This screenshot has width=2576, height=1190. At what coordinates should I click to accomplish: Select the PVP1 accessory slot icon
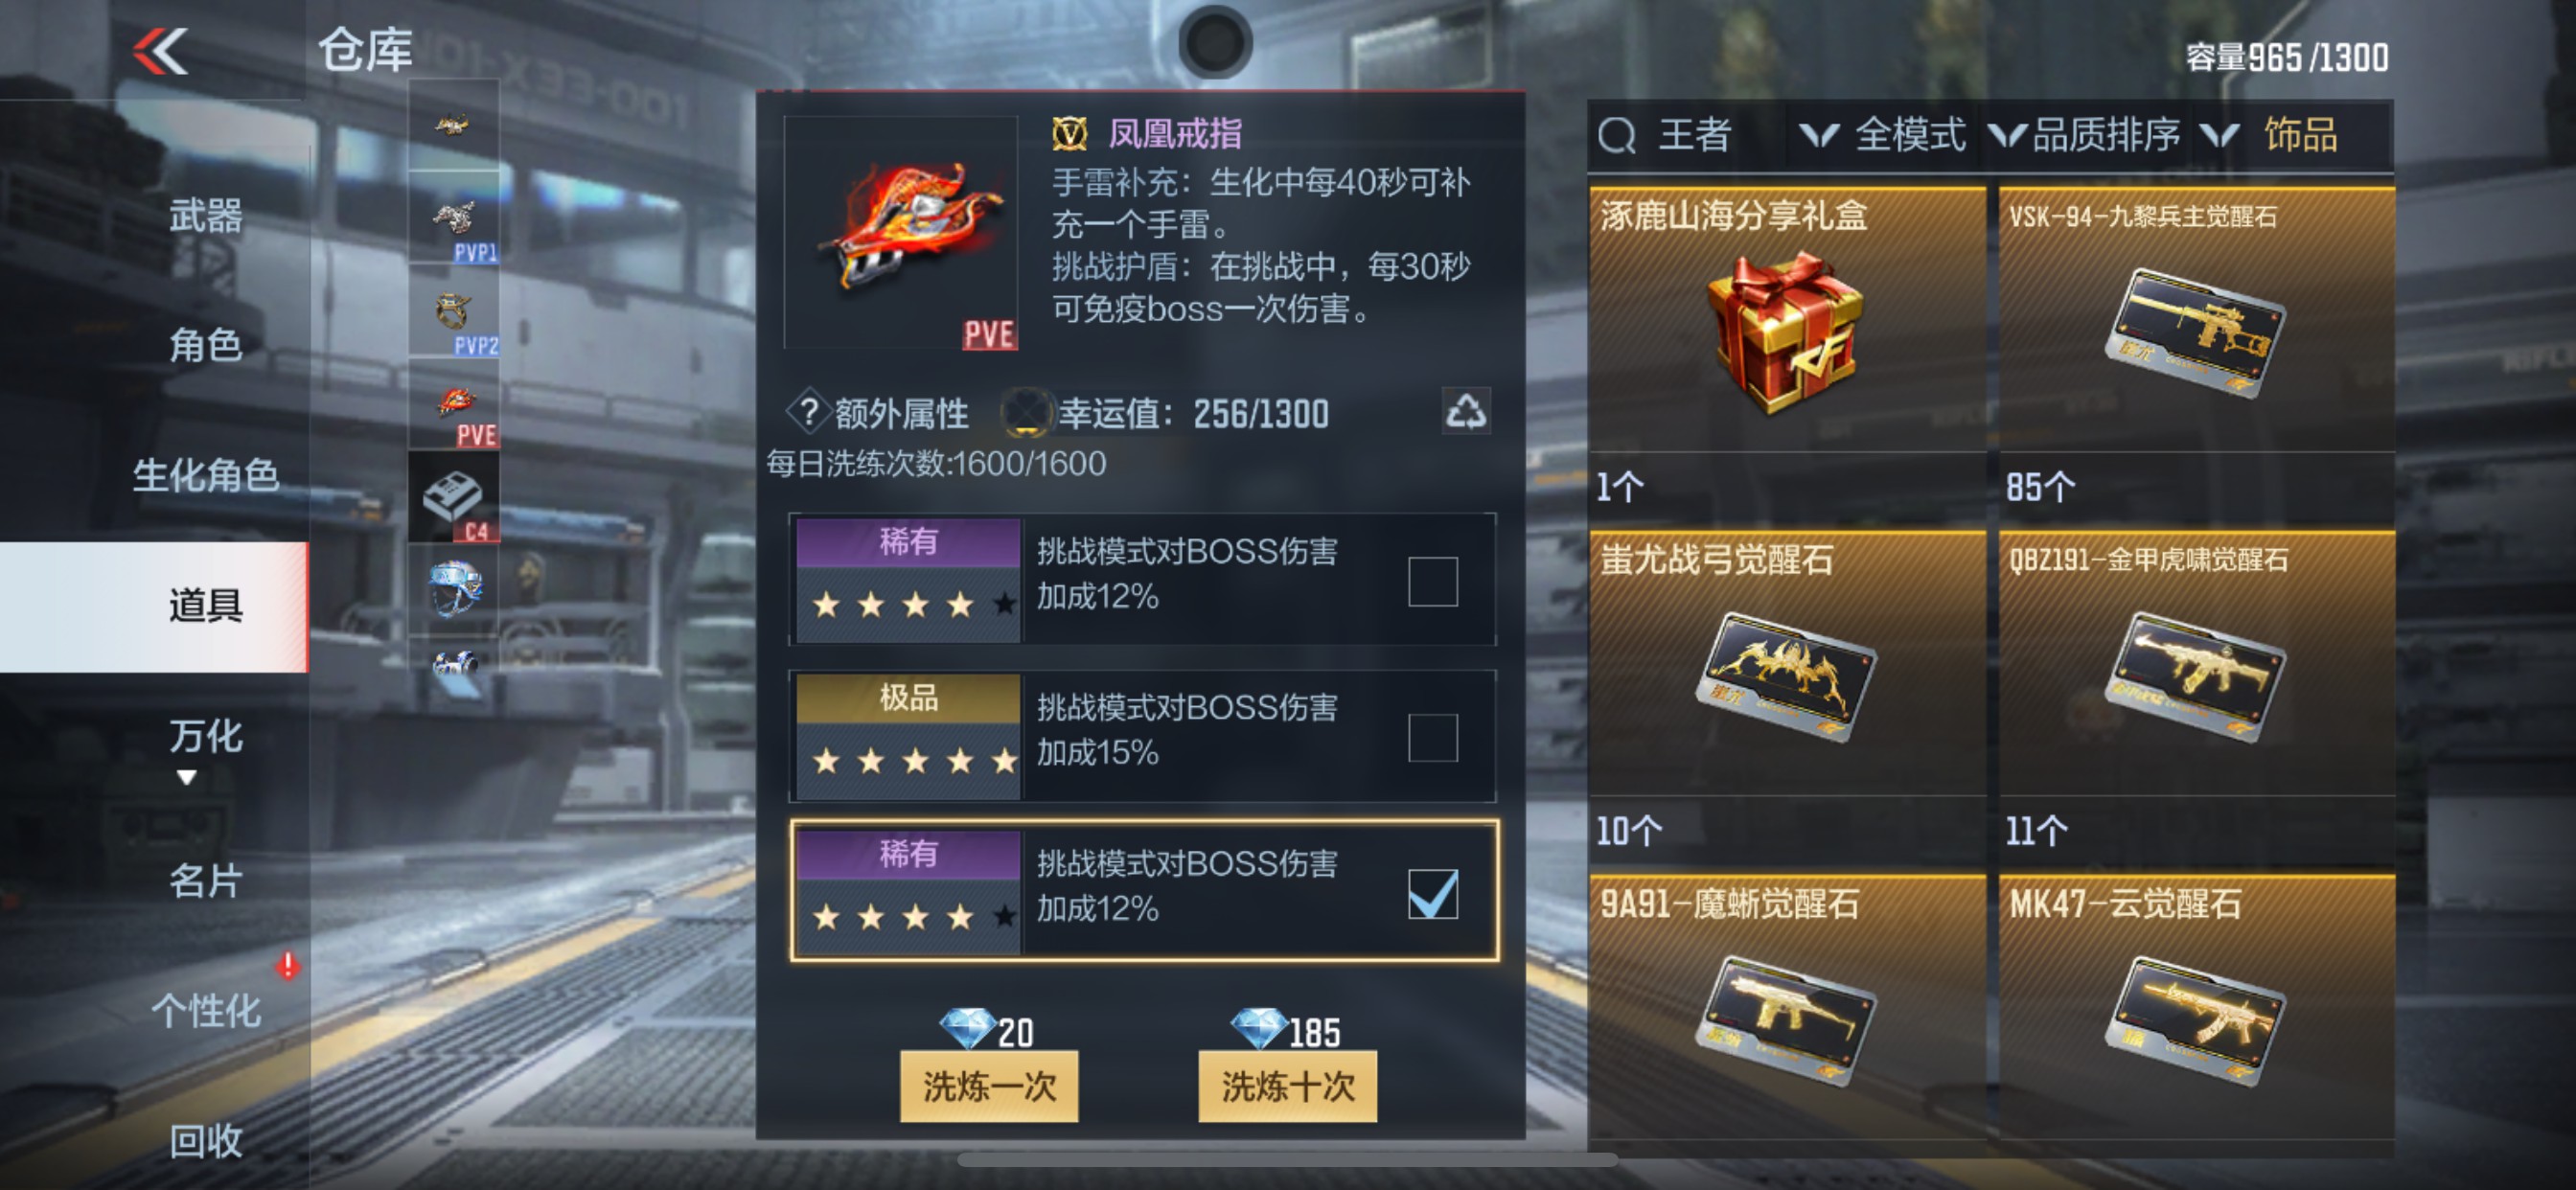point(454,219)
